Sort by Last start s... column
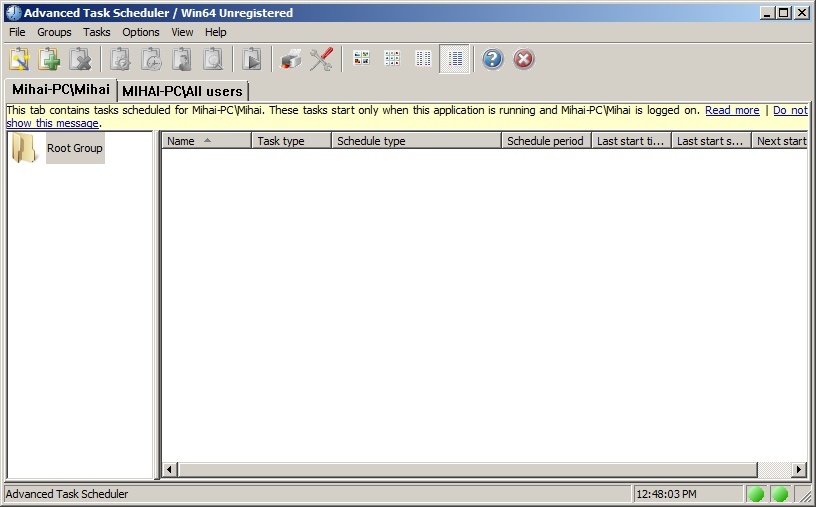This screenshot has height=507, width=816. 711,141
